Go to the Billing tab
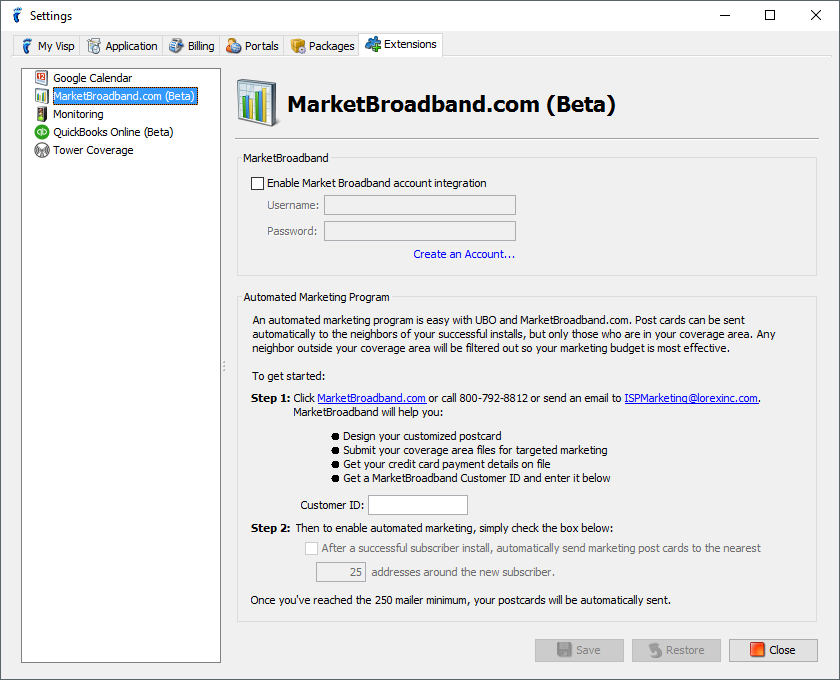Screen dimensions: 840x680 tap(192, 46)
